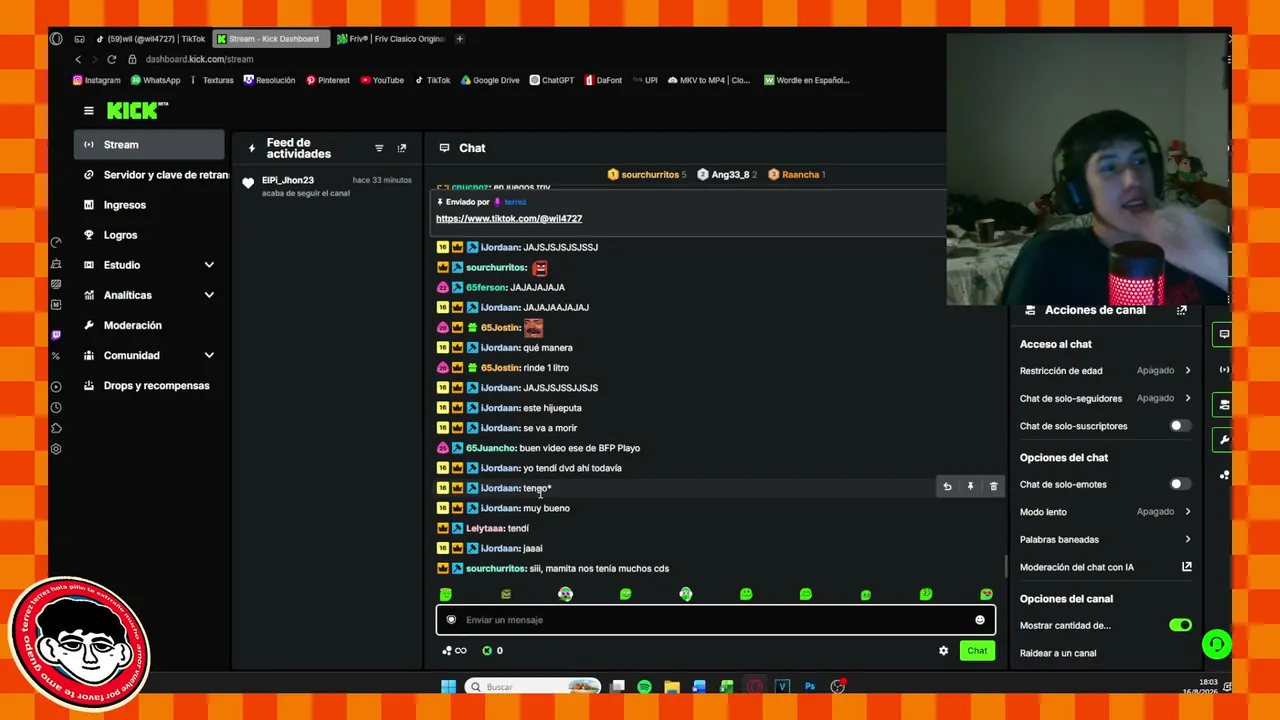Click Raidear a un canal

point(1058,653)
